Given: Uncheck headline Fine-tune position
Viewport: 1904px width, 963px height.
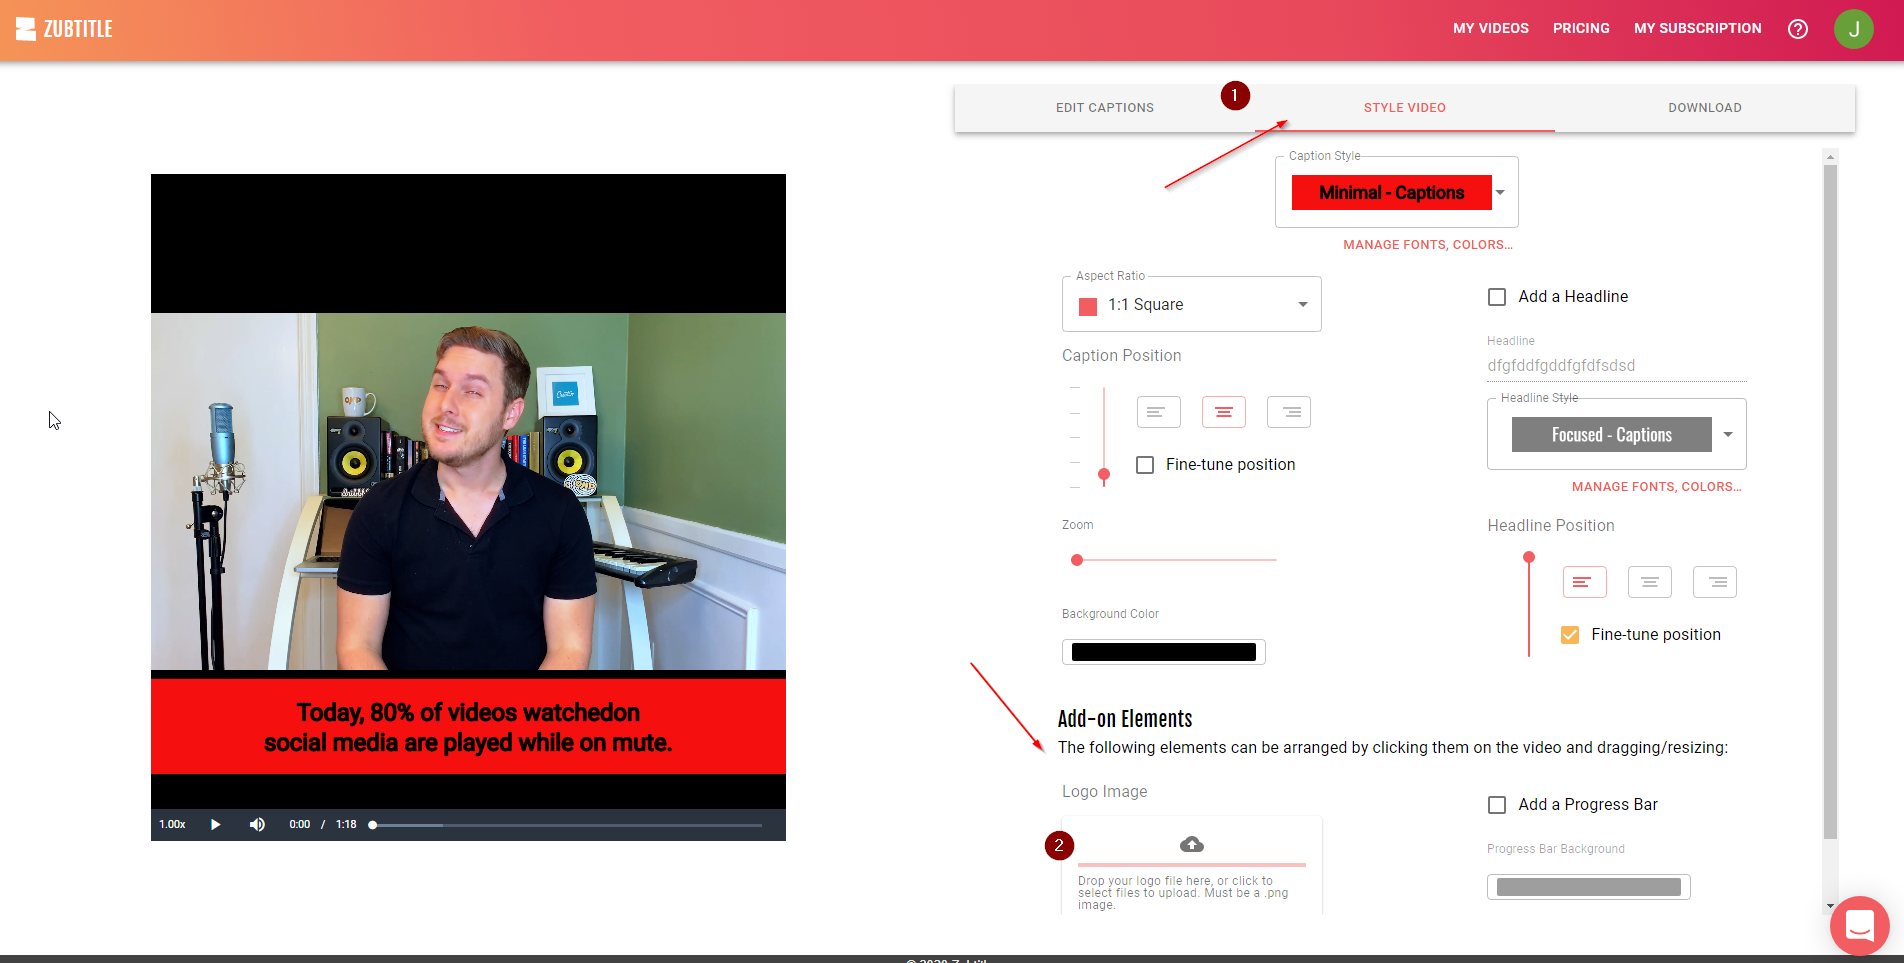Looking at the screenshot, I should point(1569,635).
